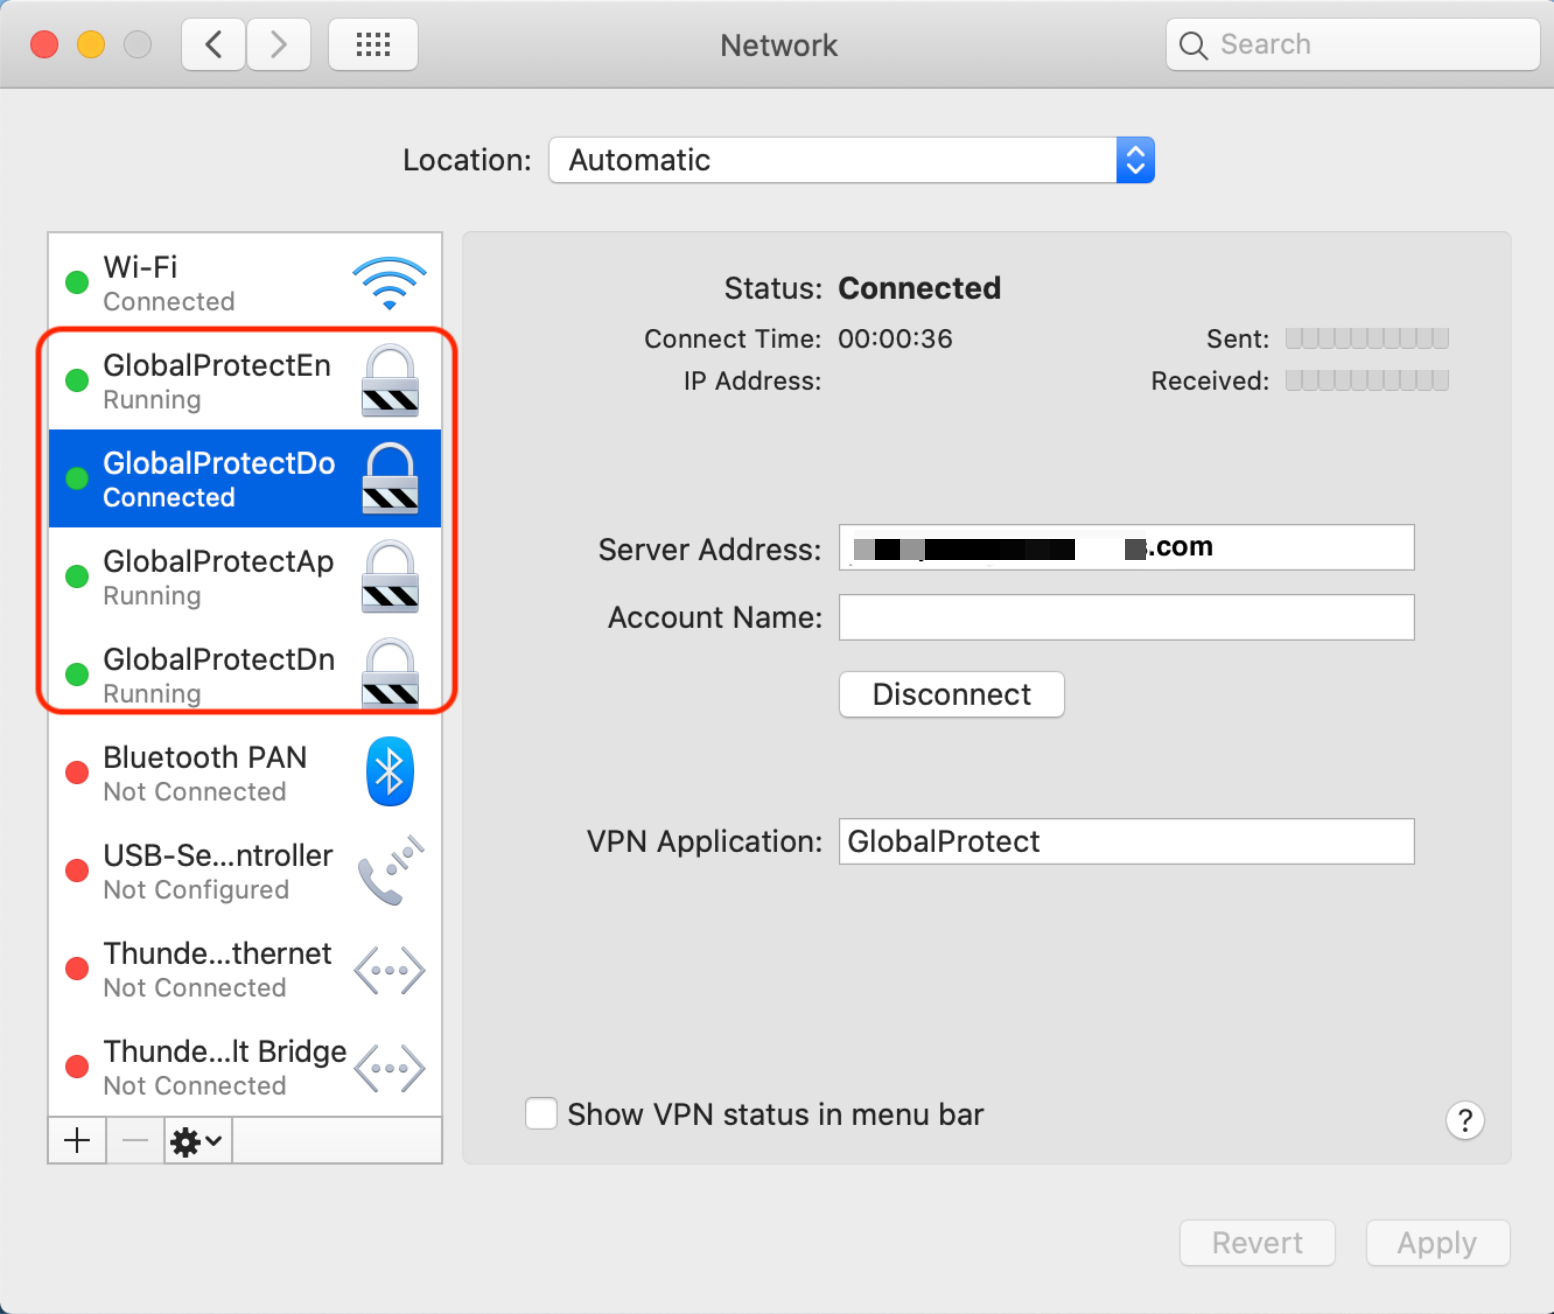Click the Account Name field

[1127, 617]
